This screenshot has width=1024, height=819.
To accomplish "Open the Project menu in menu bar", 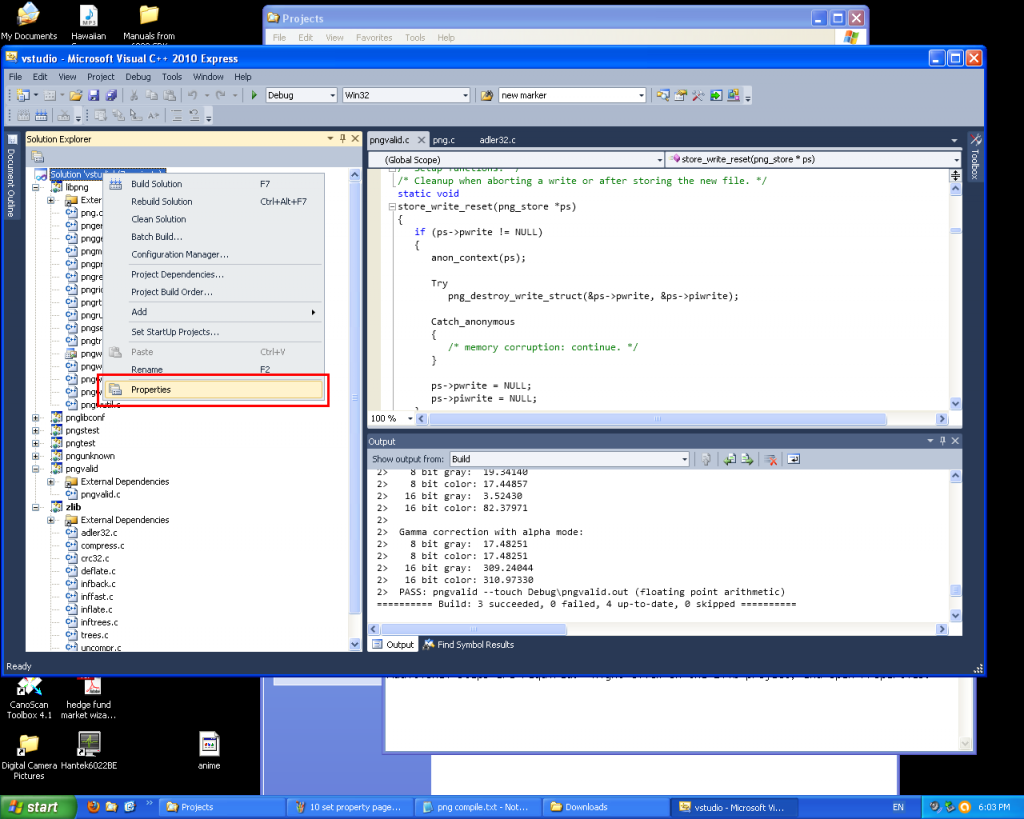I will click(x=101, y=77).
